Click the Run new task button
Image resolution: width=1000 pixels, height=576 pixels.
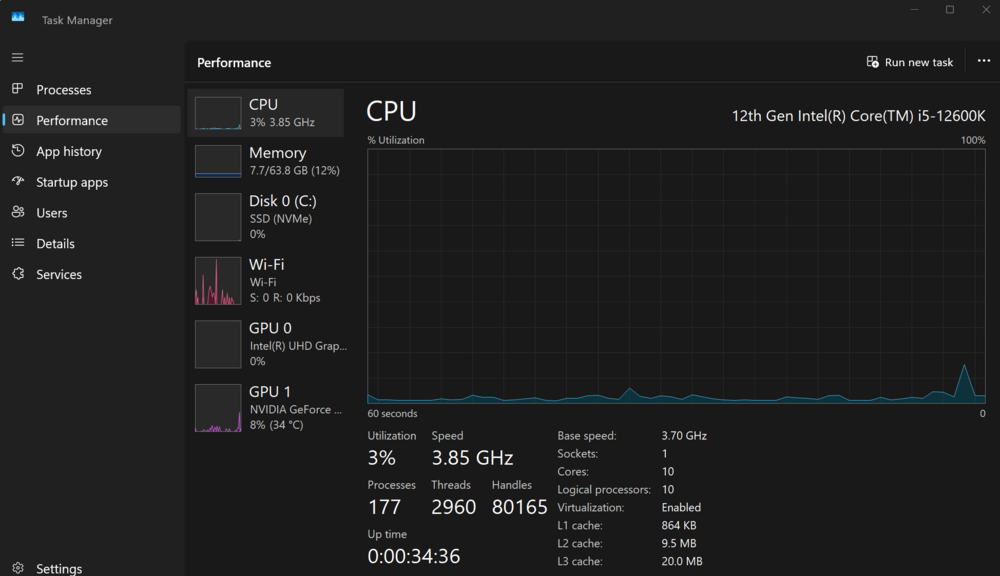910,62
